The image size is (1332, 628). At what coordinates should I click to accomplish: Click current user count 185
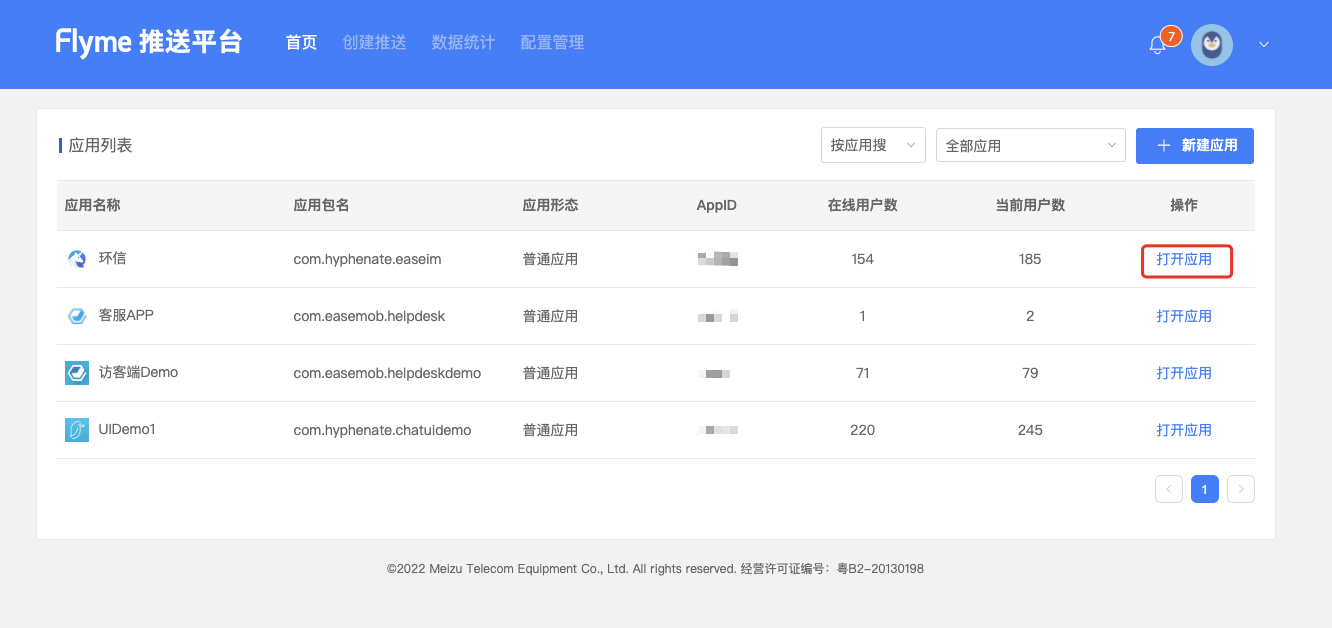(1030, 259)
